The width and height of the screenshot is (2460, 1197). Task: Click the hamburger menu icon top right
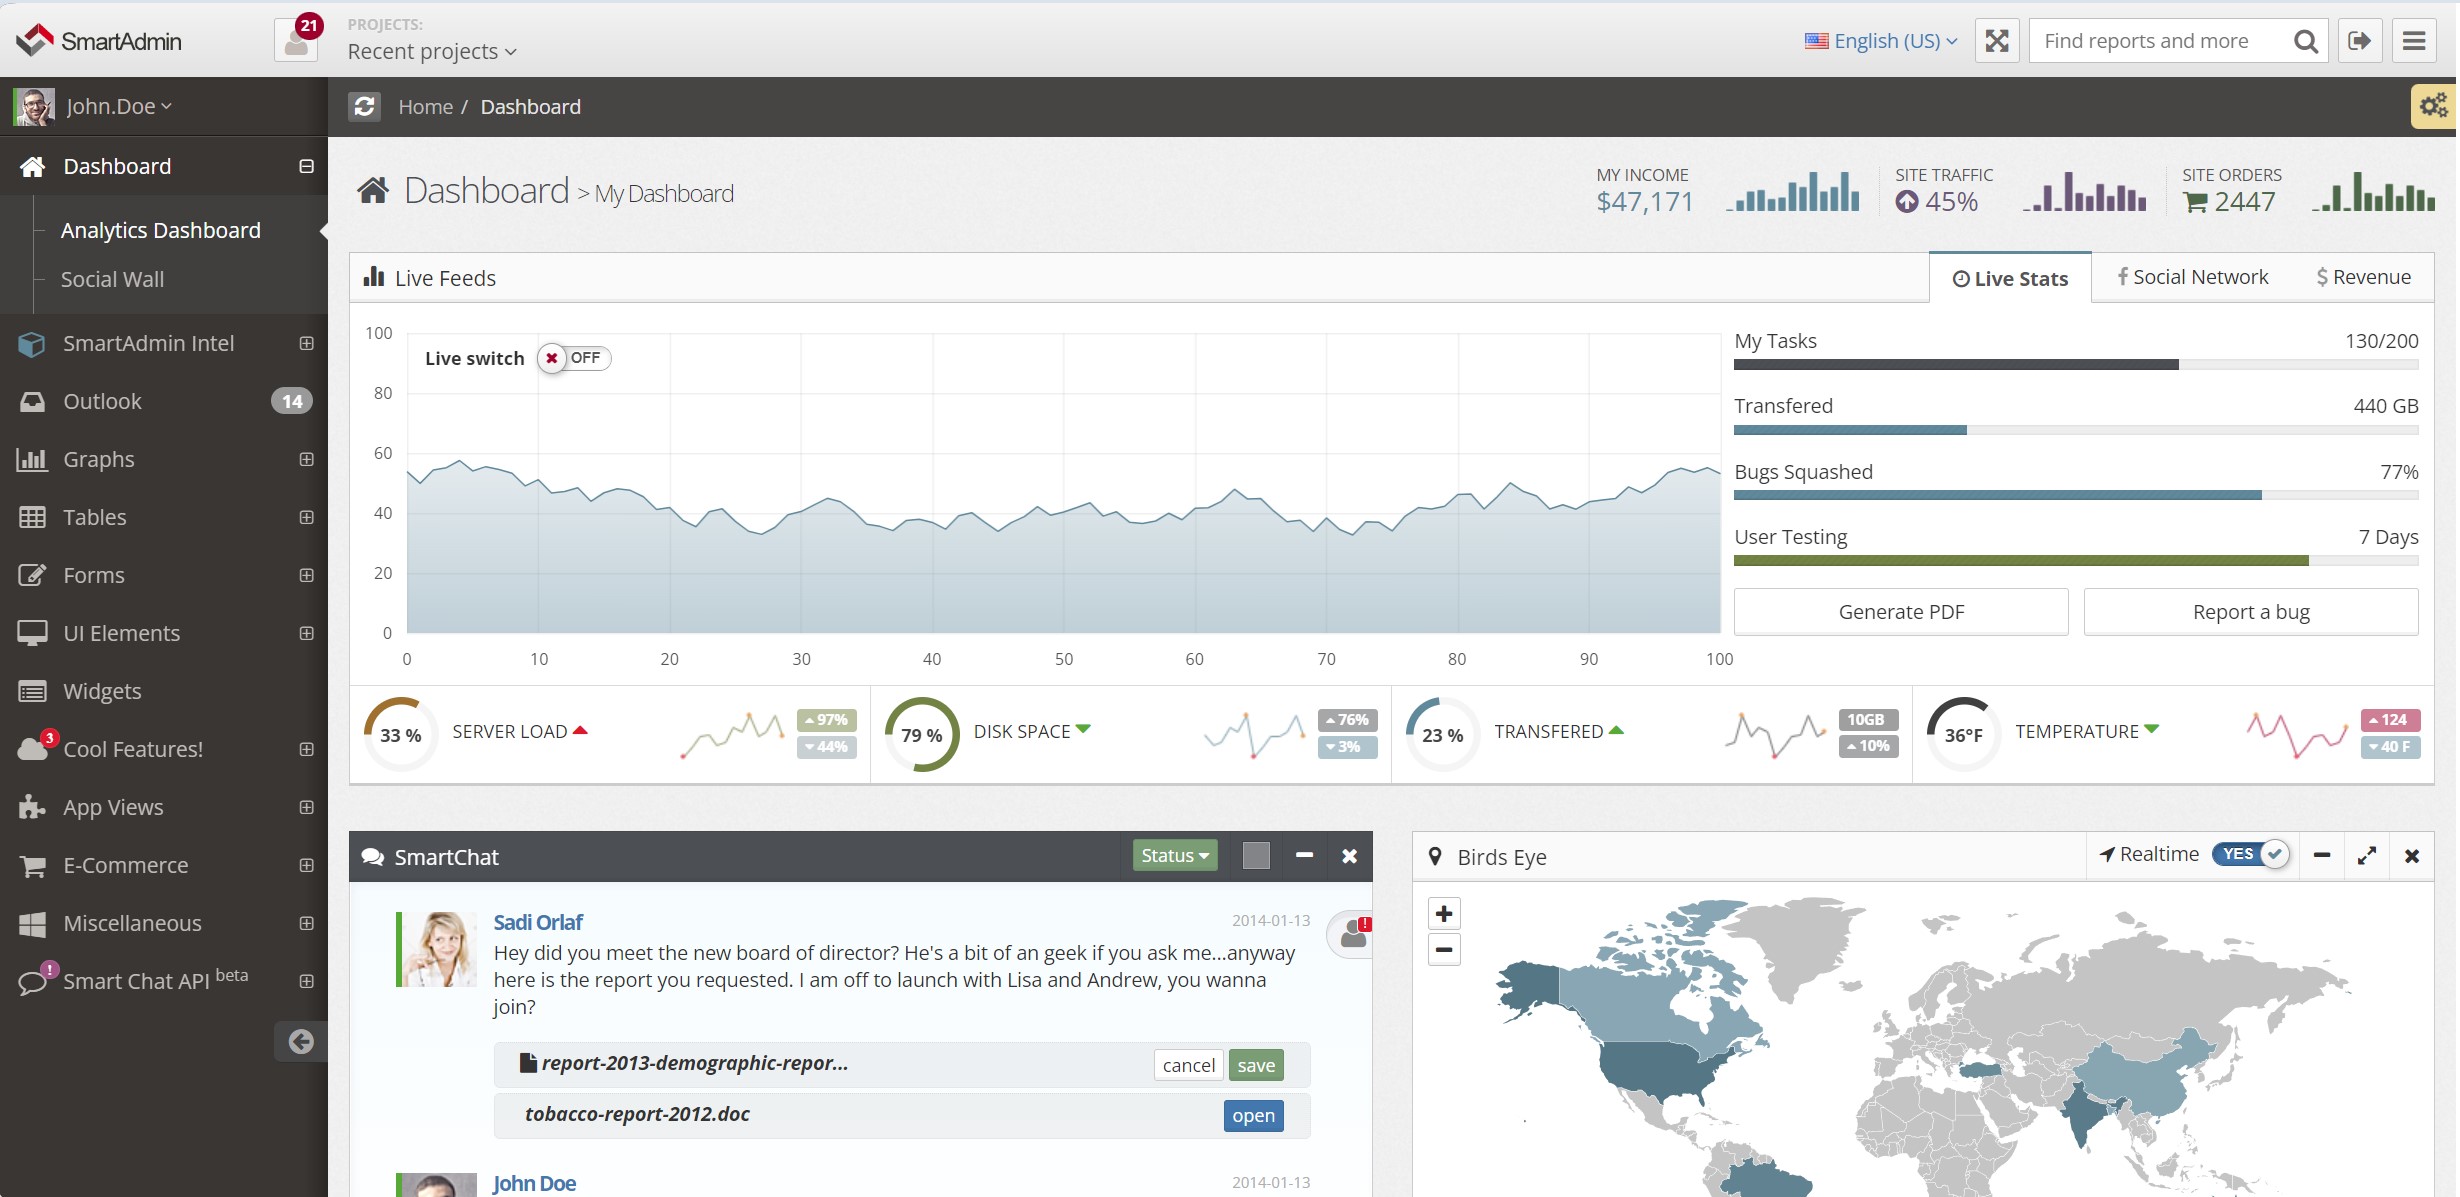2414,41
